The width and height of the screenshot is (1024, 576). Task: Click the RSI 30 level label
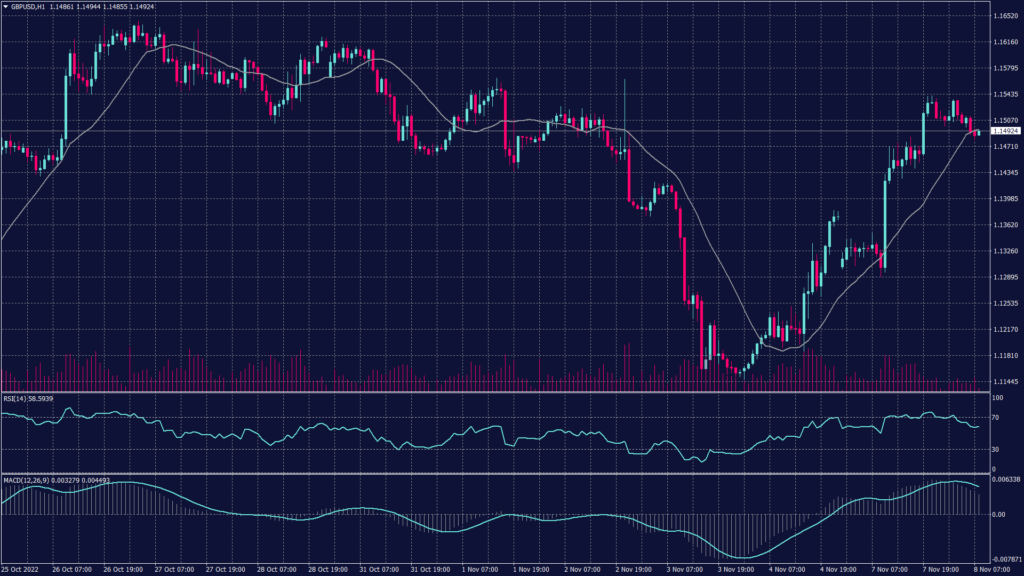click(994, 449)
